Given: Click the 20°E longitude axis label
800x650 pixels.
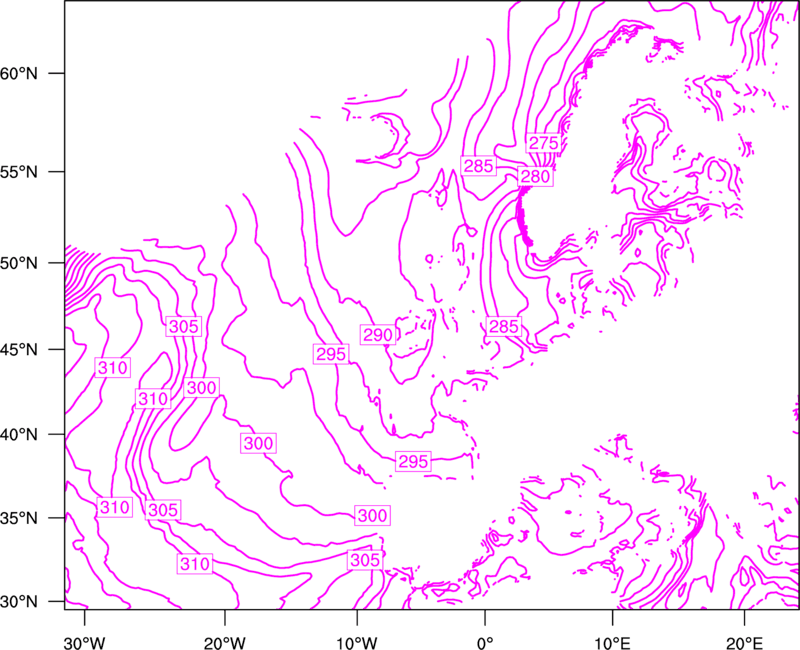Looking at the screenshot, I should coord(744,643).
